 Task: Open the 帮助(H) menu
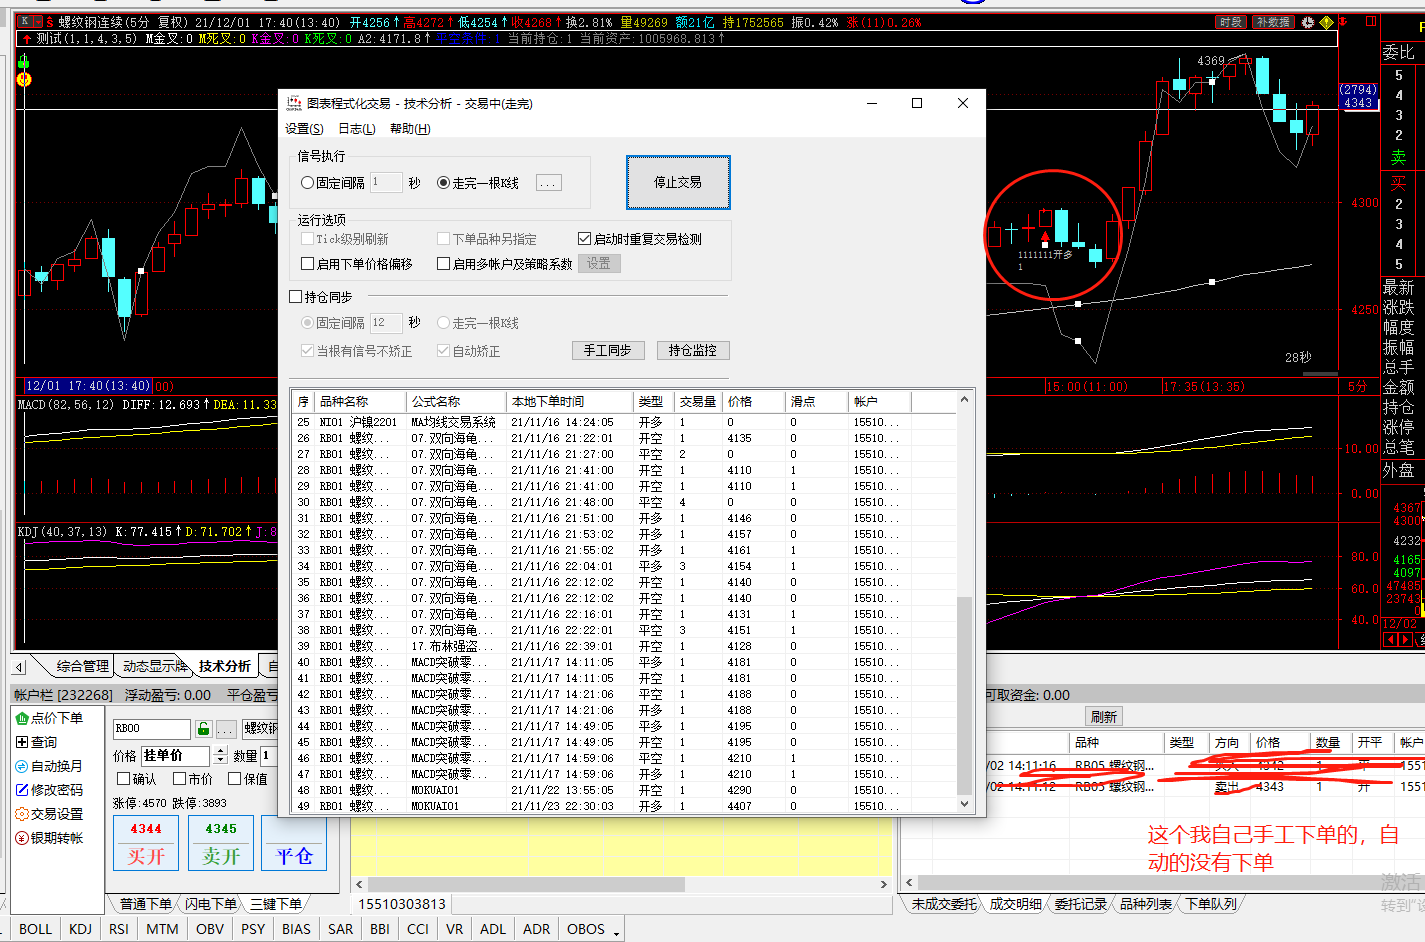tap(410, 129)
